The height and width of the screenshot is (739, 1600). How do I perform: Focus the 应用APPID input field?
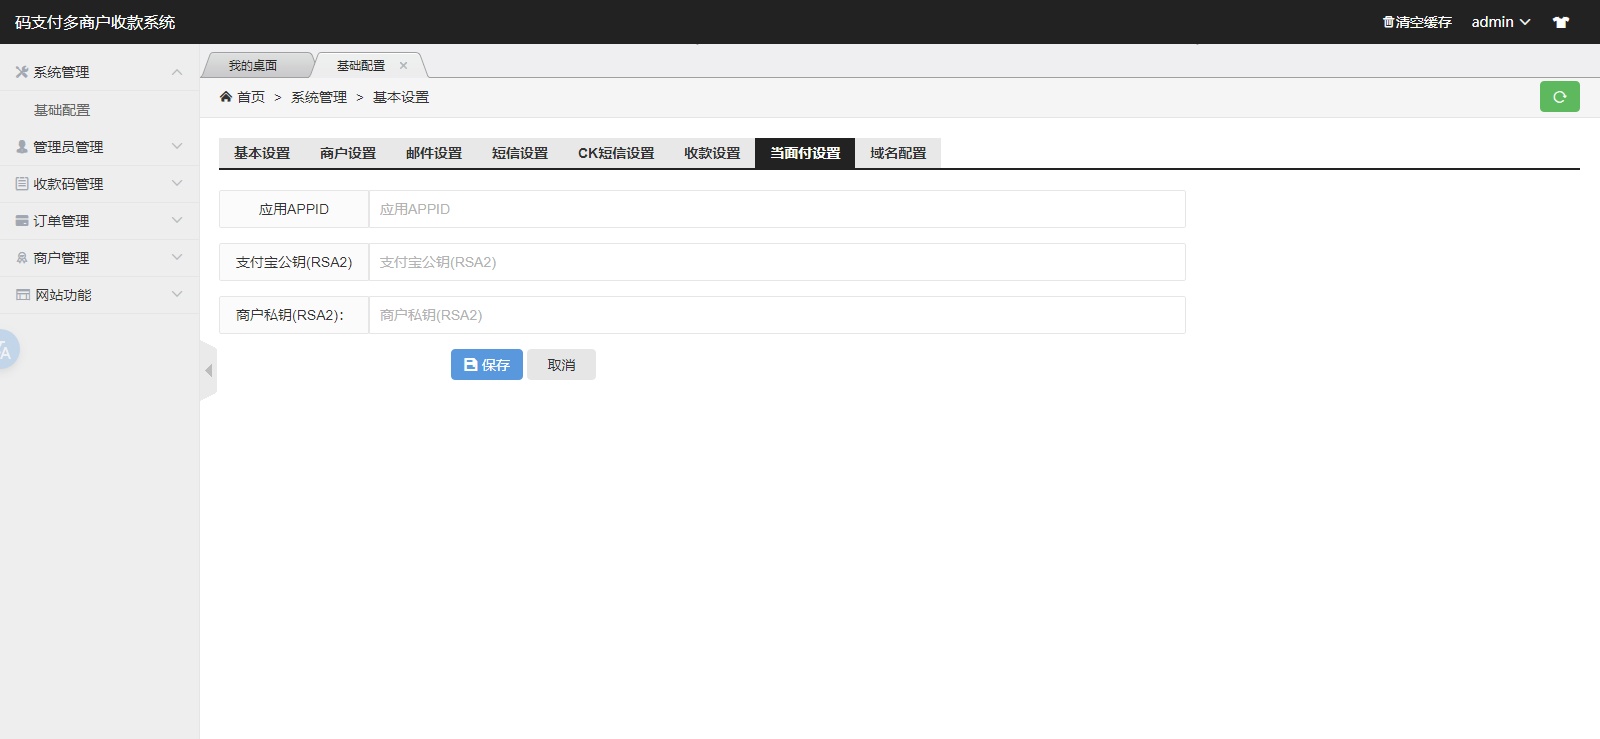tap(777, 209)
